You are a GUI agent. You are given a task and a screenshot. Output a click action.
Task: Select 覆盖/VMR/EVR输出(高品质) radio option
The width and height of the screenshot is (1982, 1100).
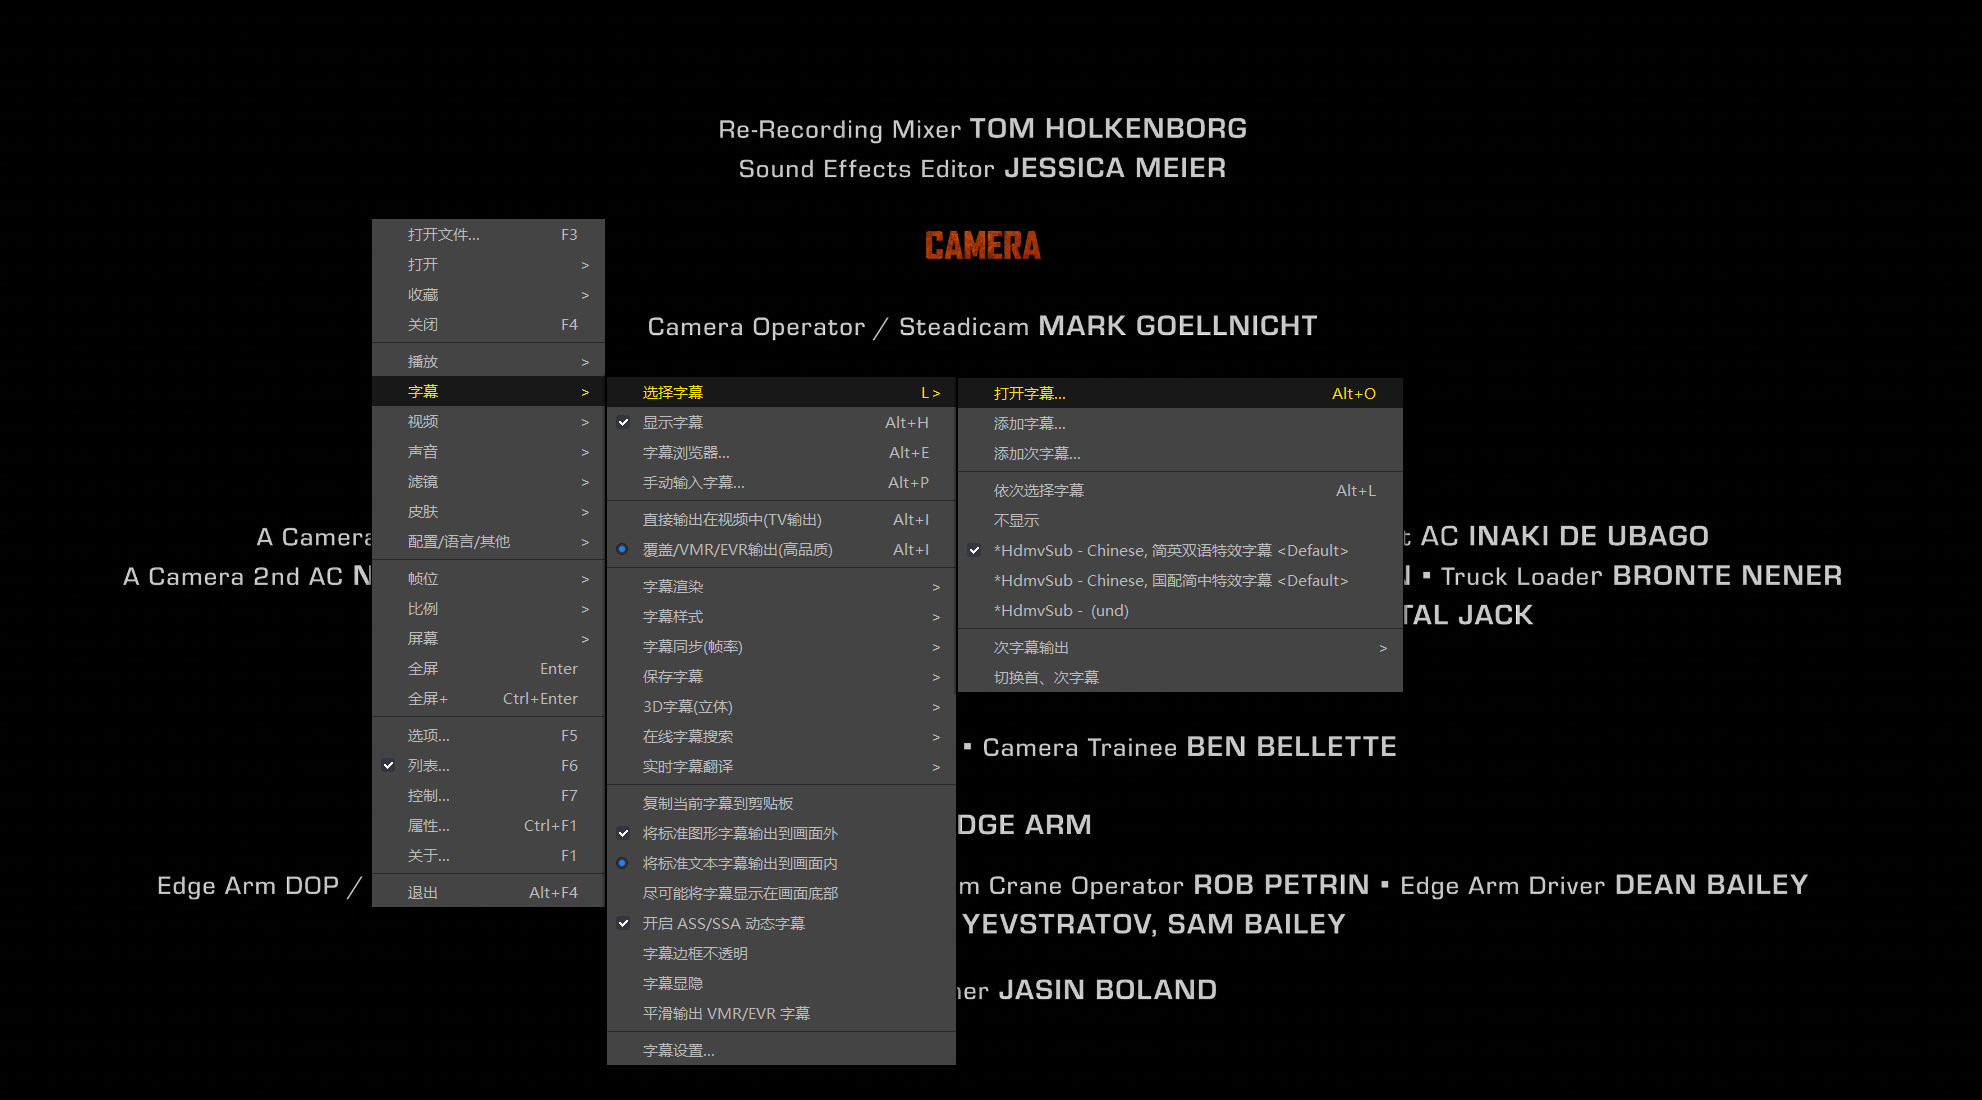point(737,550)
